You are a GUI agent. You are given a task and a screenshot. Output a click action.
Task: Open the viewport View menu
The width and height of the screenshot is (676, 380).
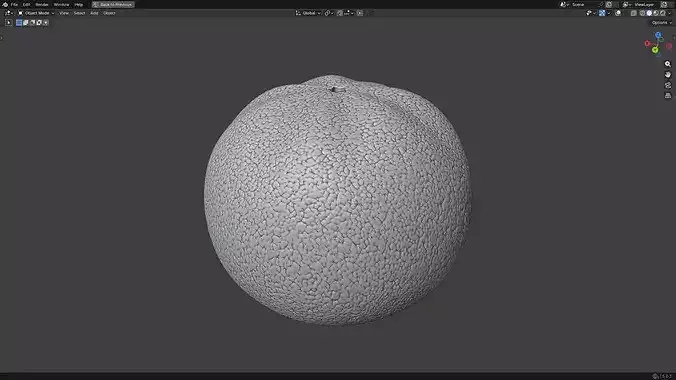tap(64, 13)
